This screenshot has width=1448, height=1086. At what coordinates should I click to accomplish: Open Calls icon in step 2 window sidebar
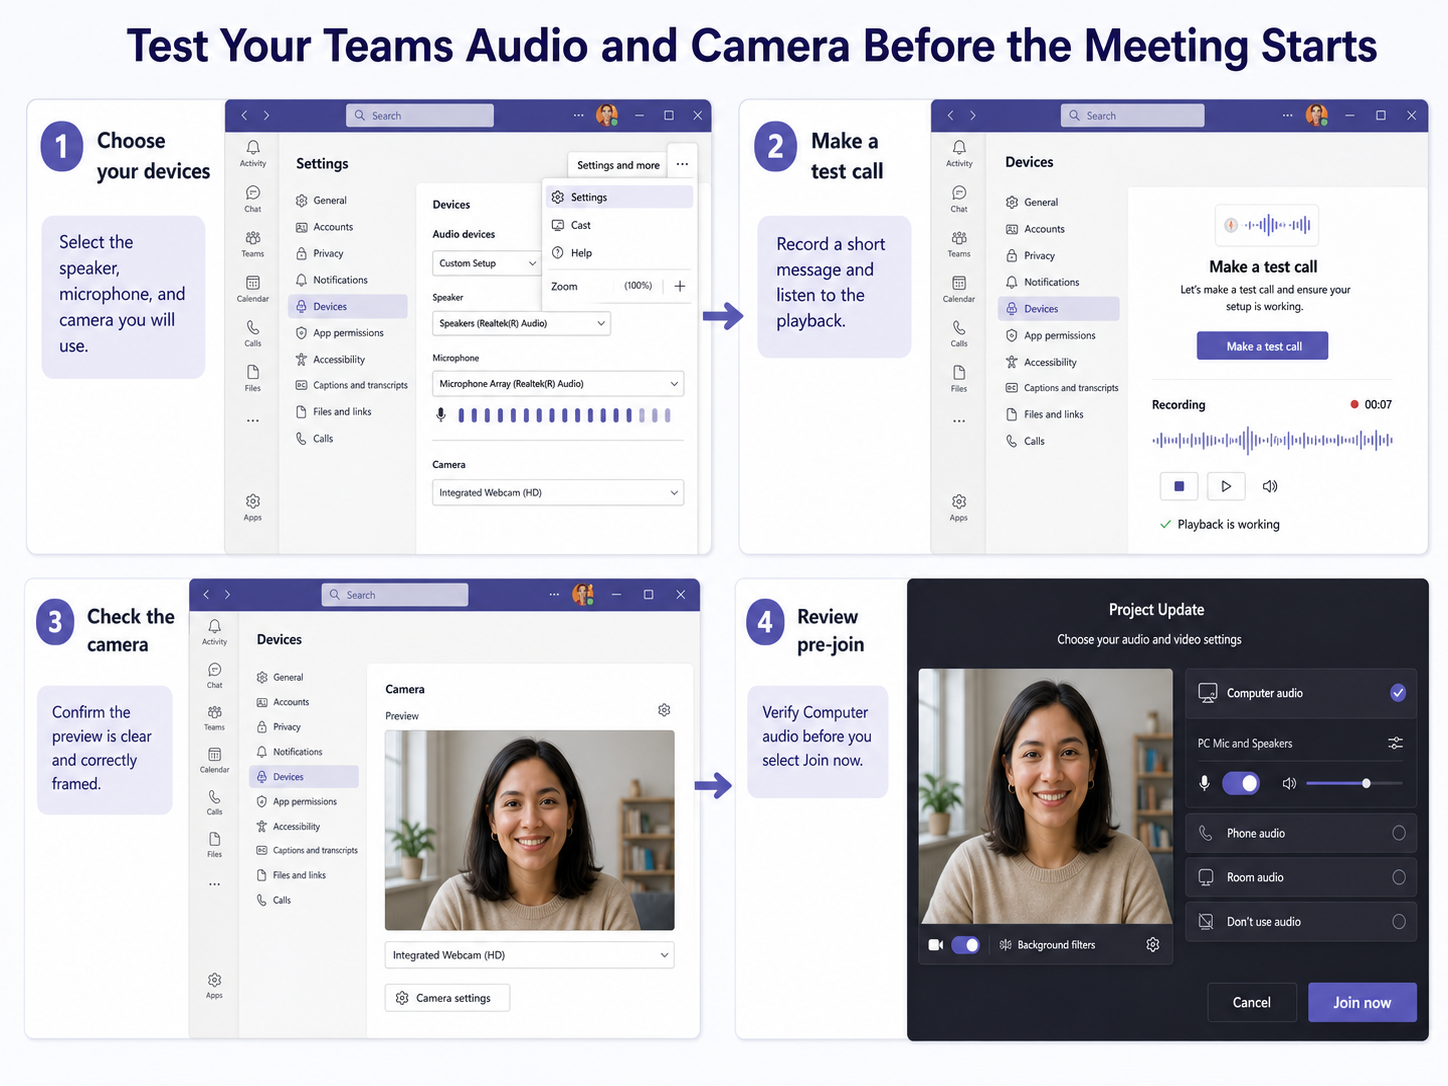[959, 334]
